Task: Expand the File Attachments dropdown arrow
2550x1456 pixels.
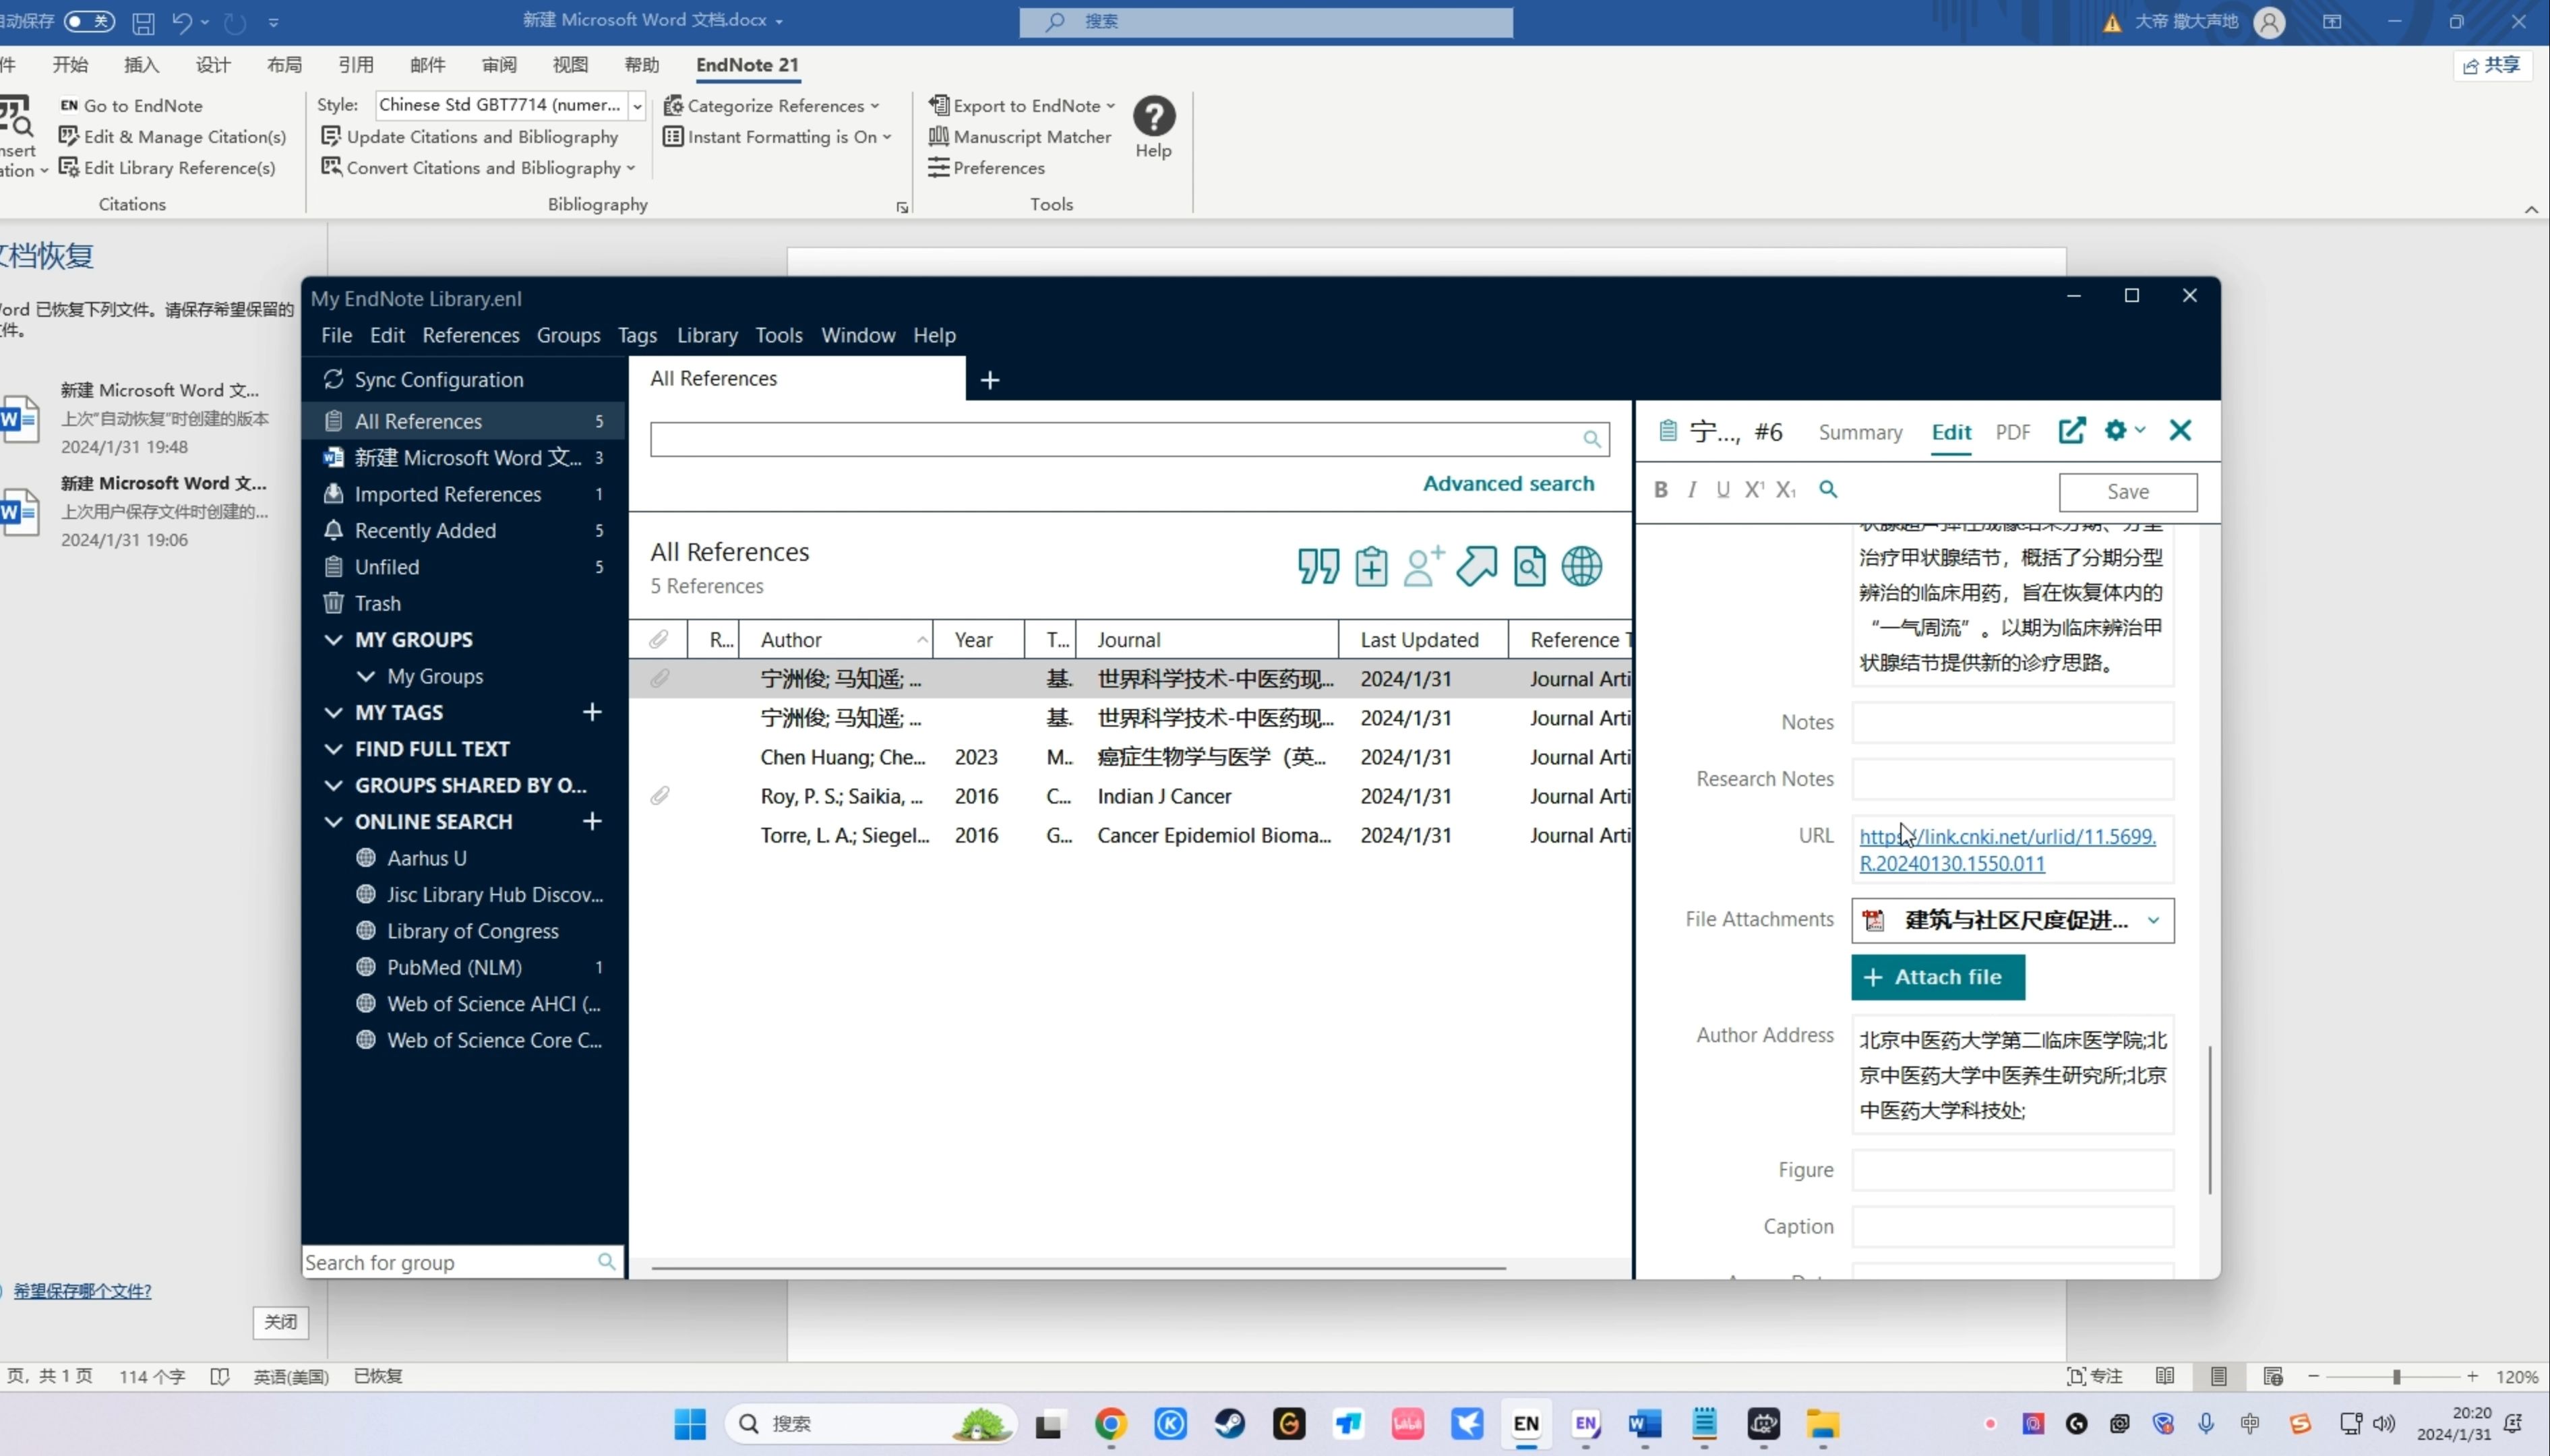Action: 2154,920
